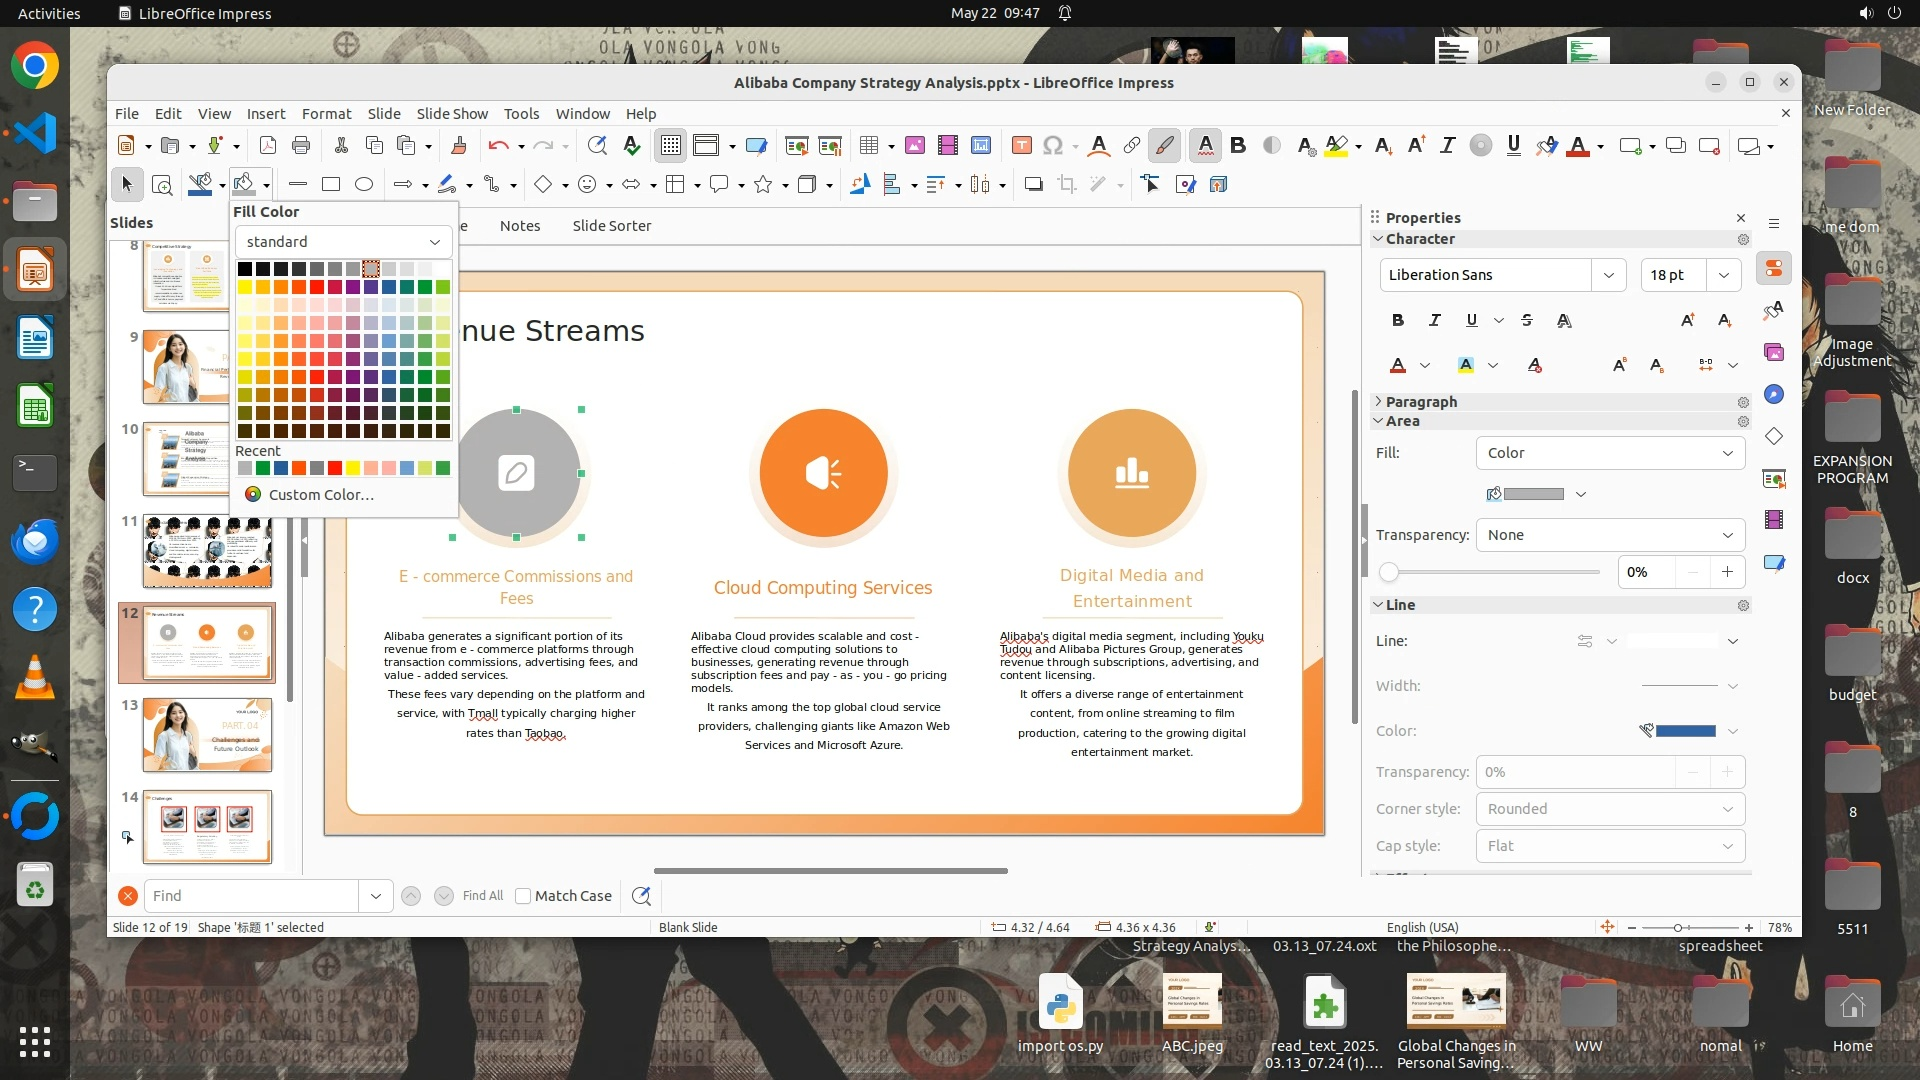Click the Zoom & Pan tool icon

(161, 184)
